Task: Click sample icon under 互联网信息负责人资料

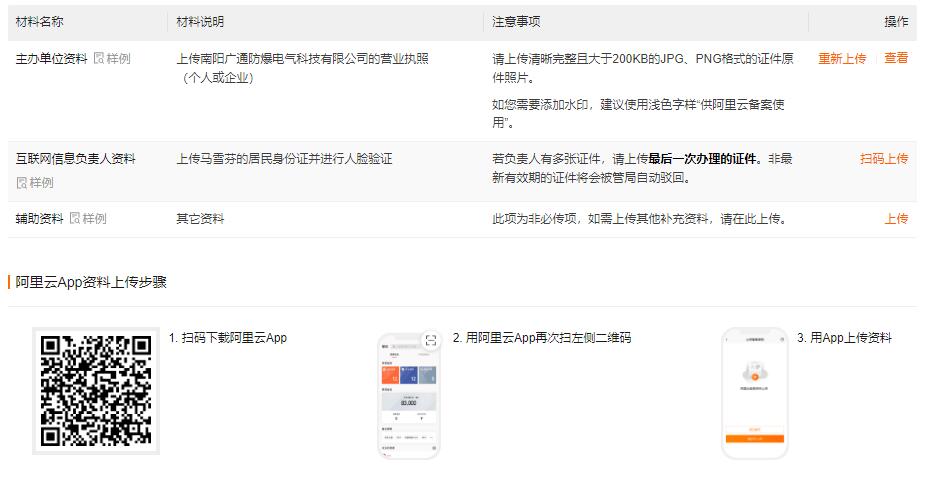Action: point(21,183)
